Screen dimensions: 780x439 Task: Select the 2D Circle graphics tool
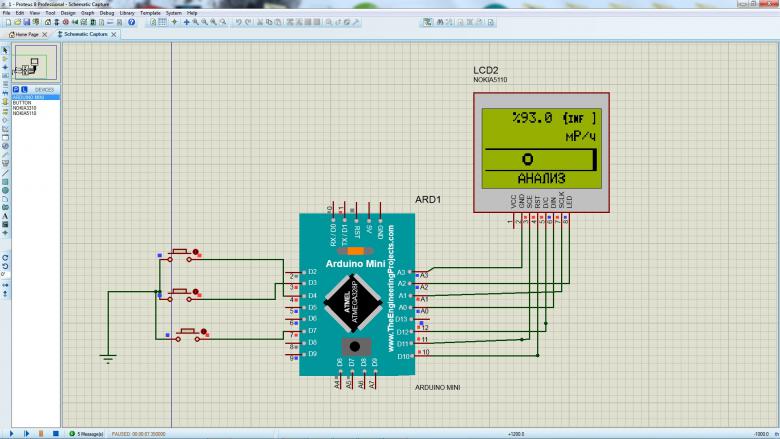[5, 190]
